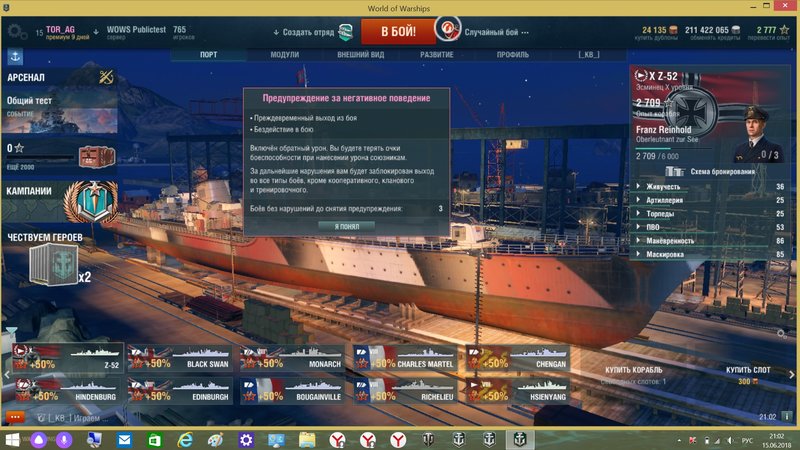Select the BLACK SWAN ship card
This screenshot has height=450, width=800.
(179, 357)
